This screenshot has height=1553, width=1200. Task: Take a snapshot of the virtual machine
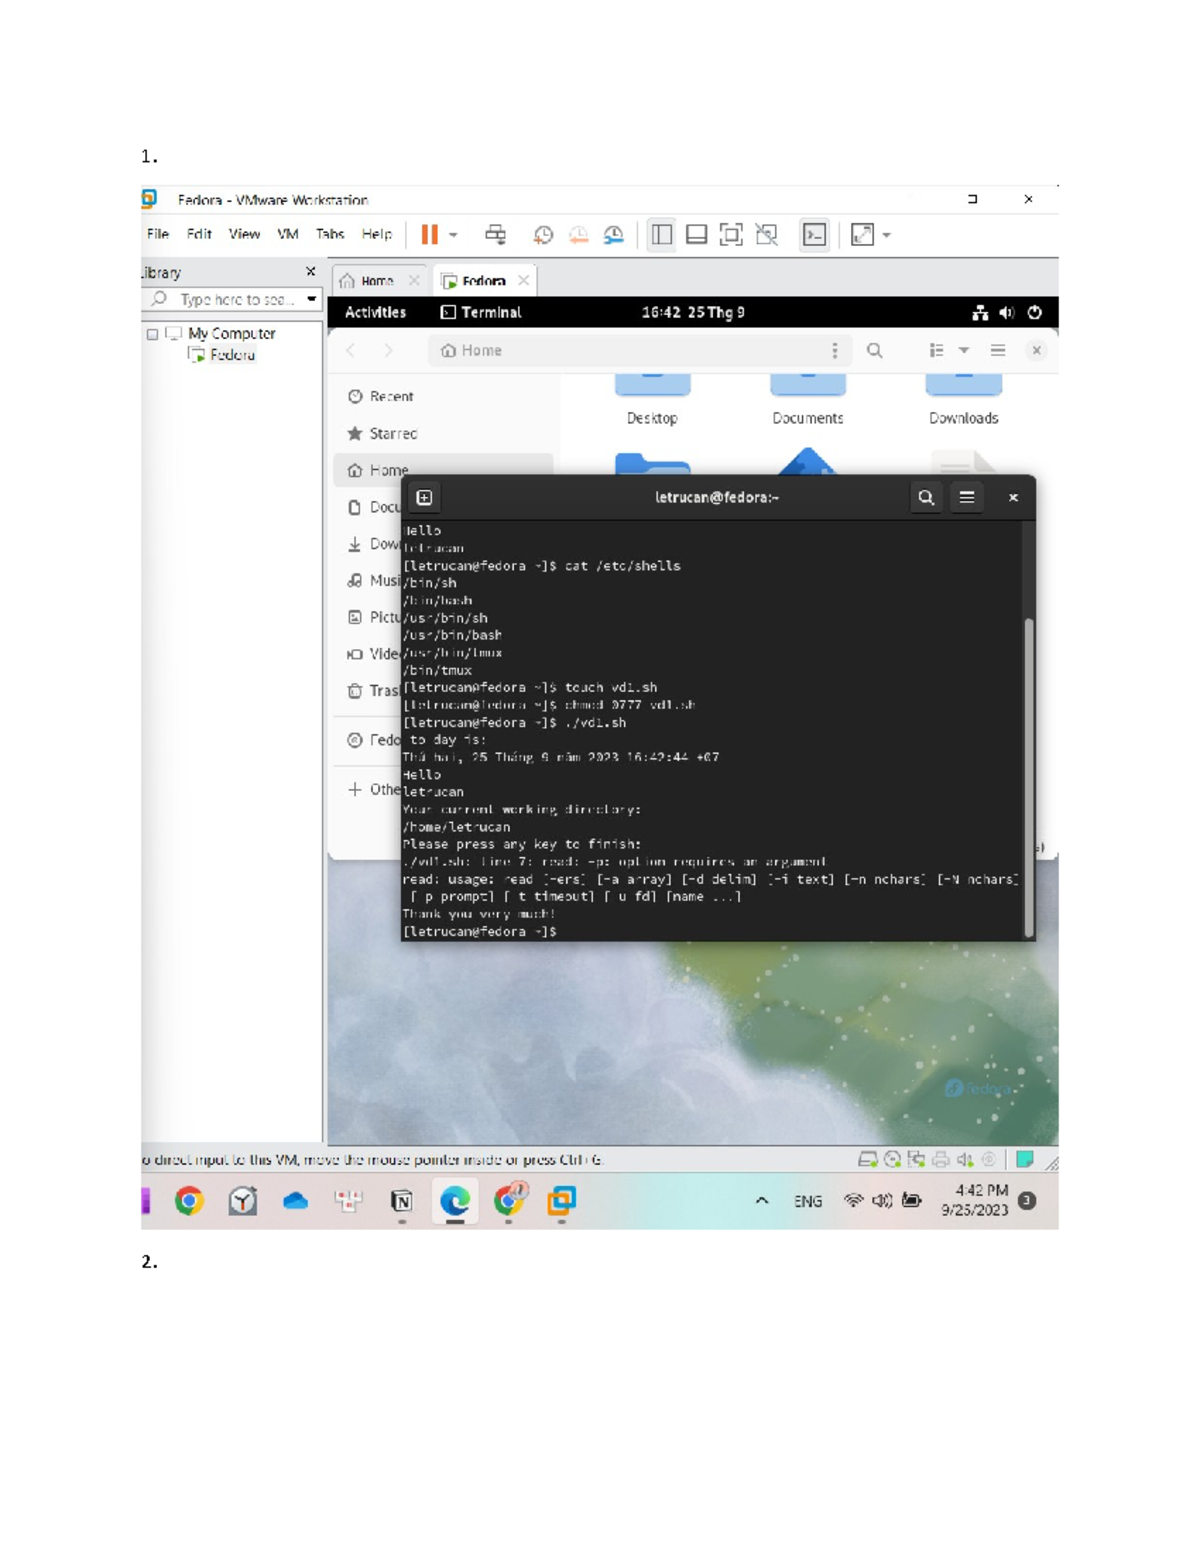click(x=543, y=235)
